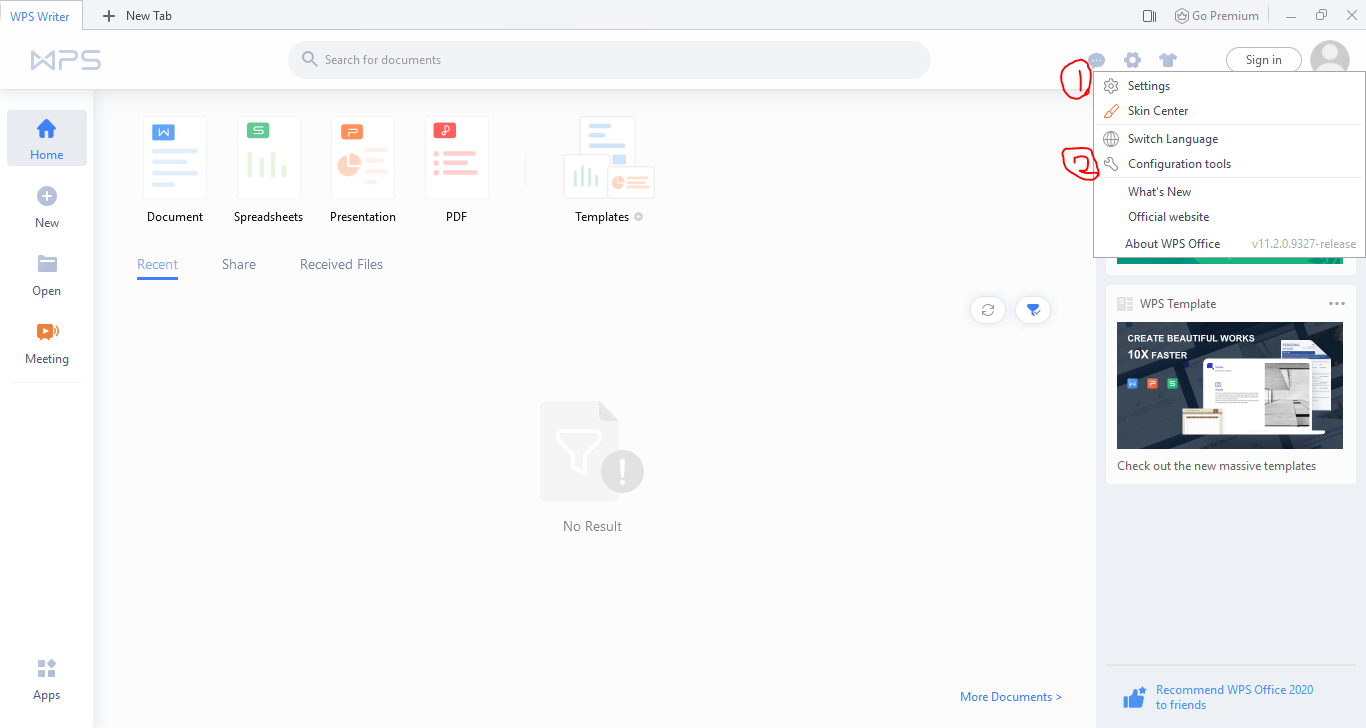
Task: Switch to the Received Files tab
Action: (341, 265)
